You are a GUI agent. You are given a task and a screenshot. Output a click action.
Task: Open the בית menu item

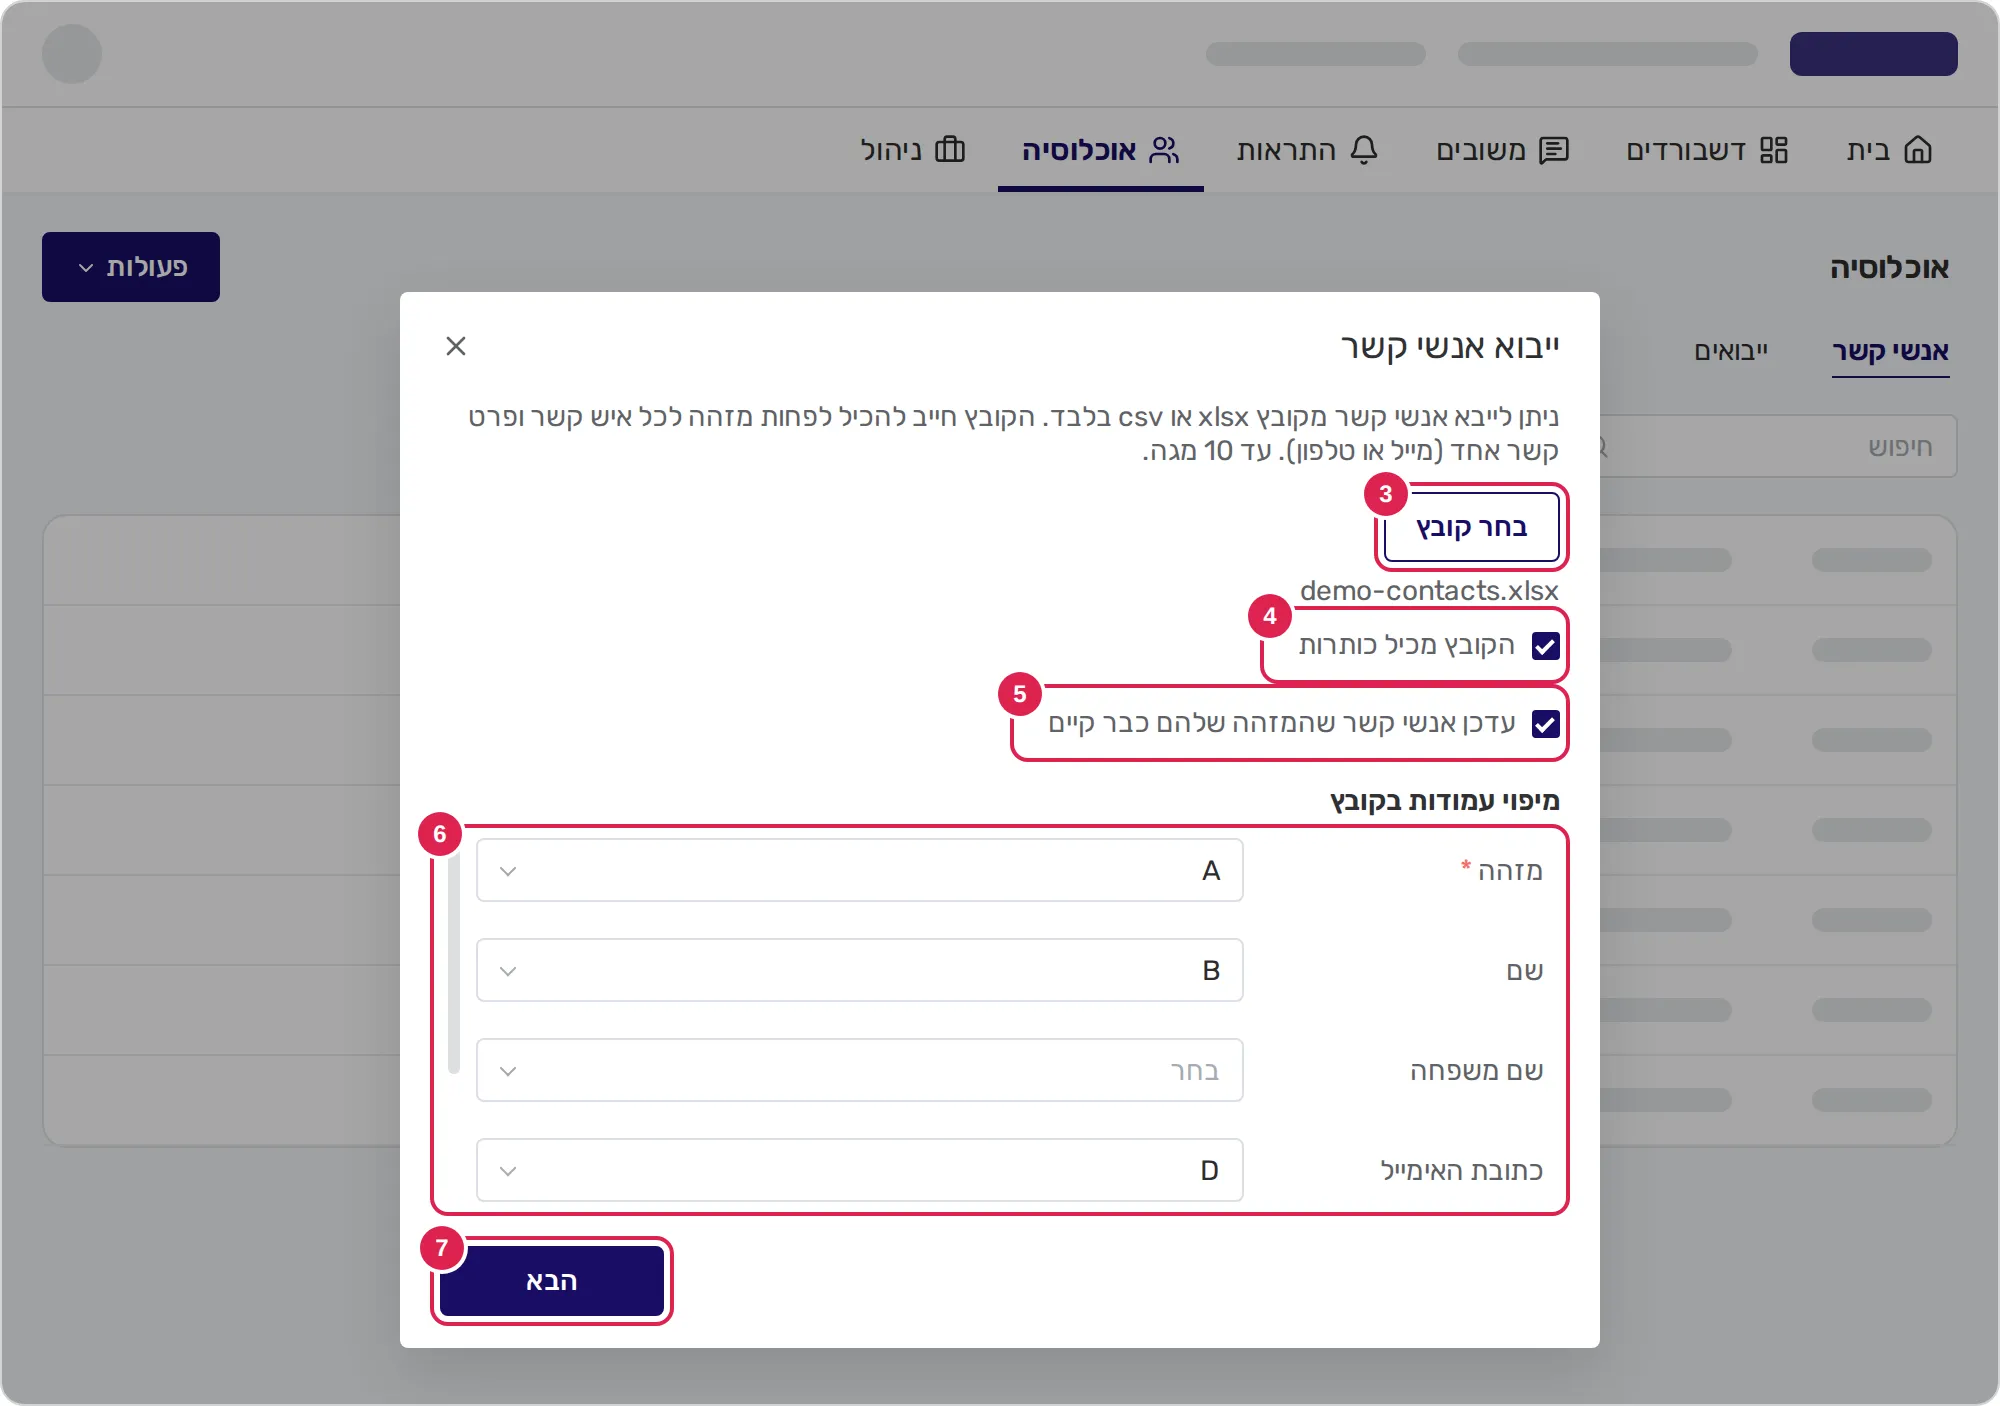pyautogui.click(x=1889, y=150)
